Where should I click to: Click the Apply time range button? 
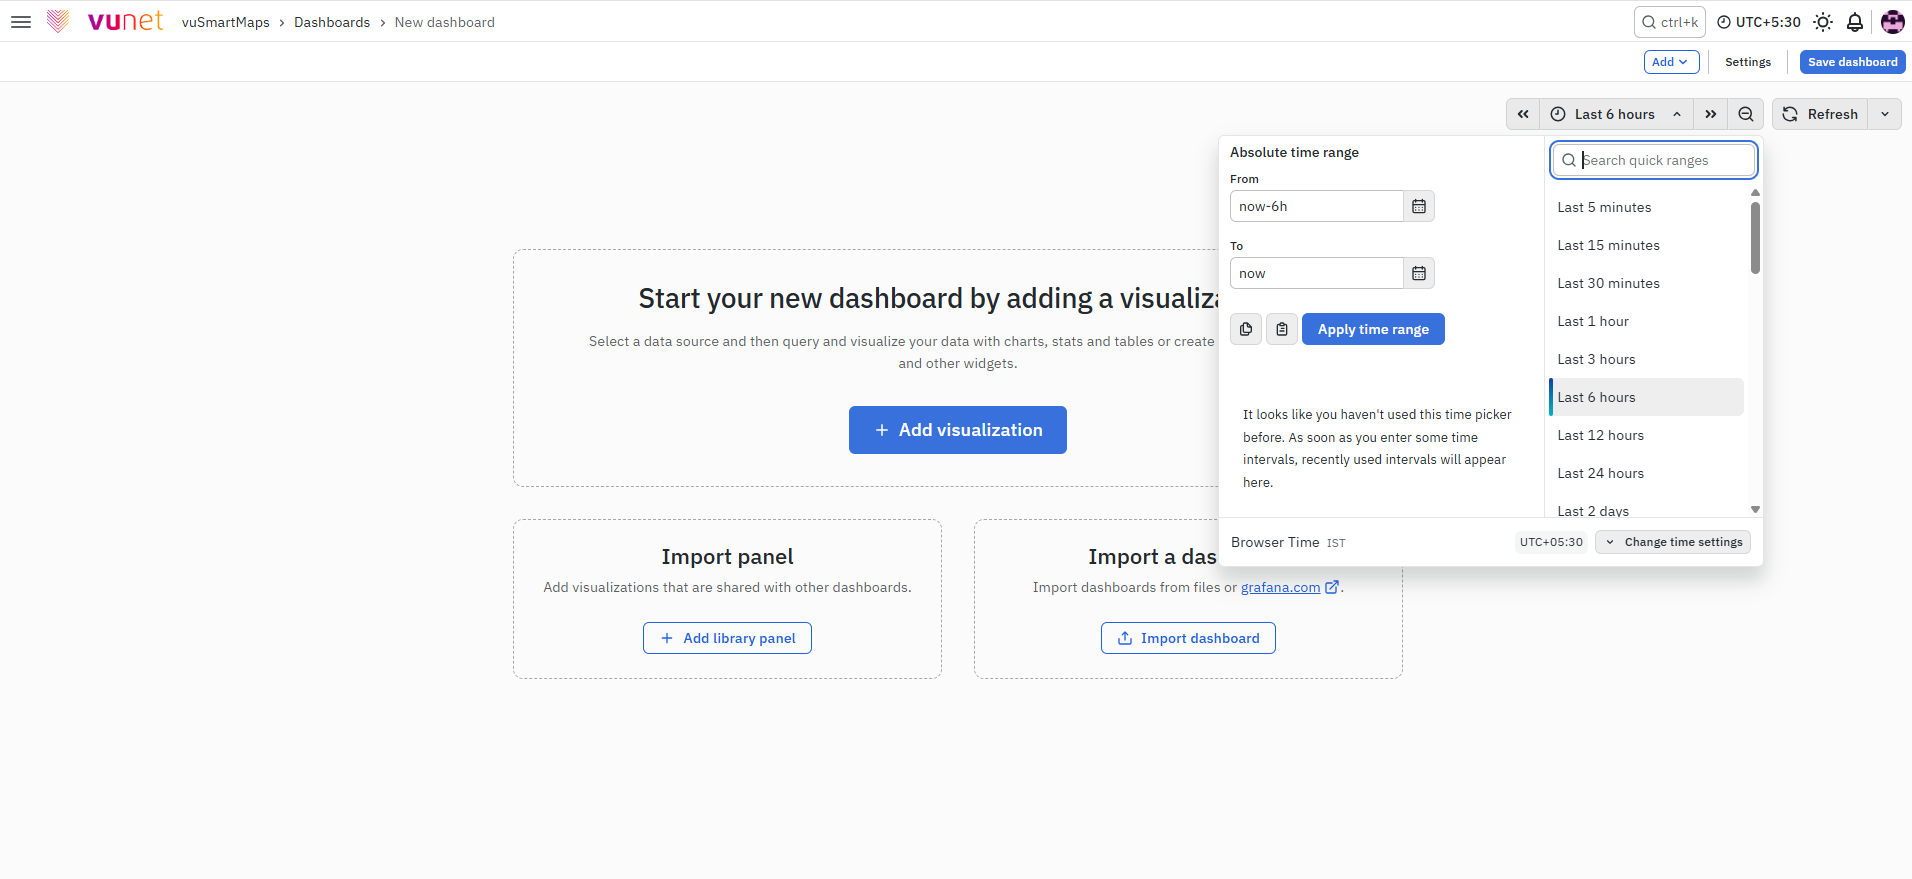(1373, 329)
